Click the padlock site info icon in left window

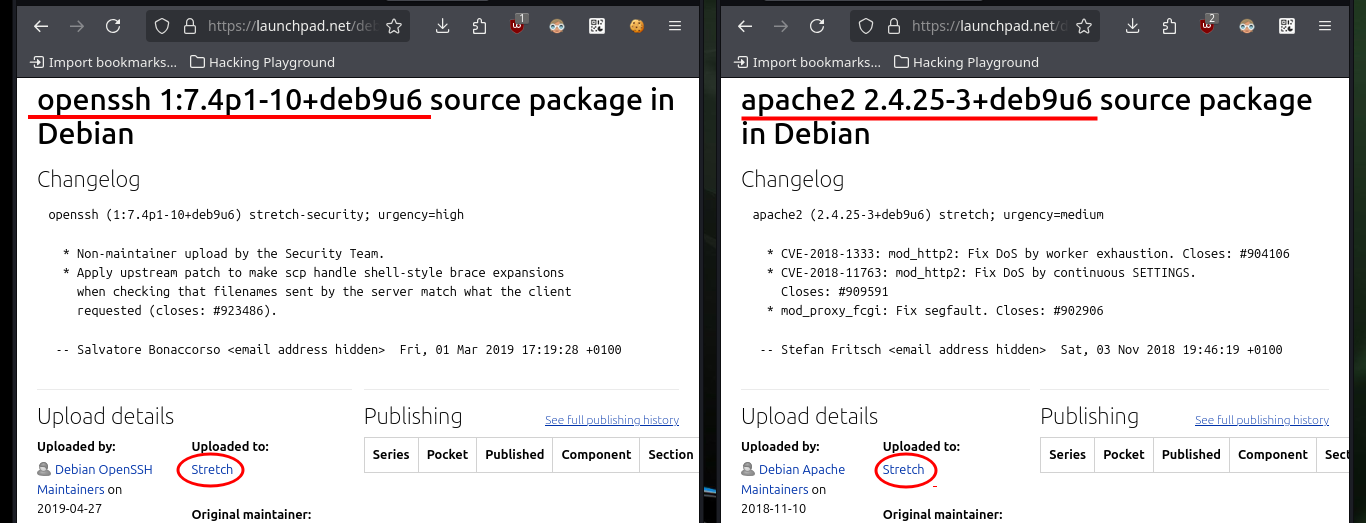point(189,26)
